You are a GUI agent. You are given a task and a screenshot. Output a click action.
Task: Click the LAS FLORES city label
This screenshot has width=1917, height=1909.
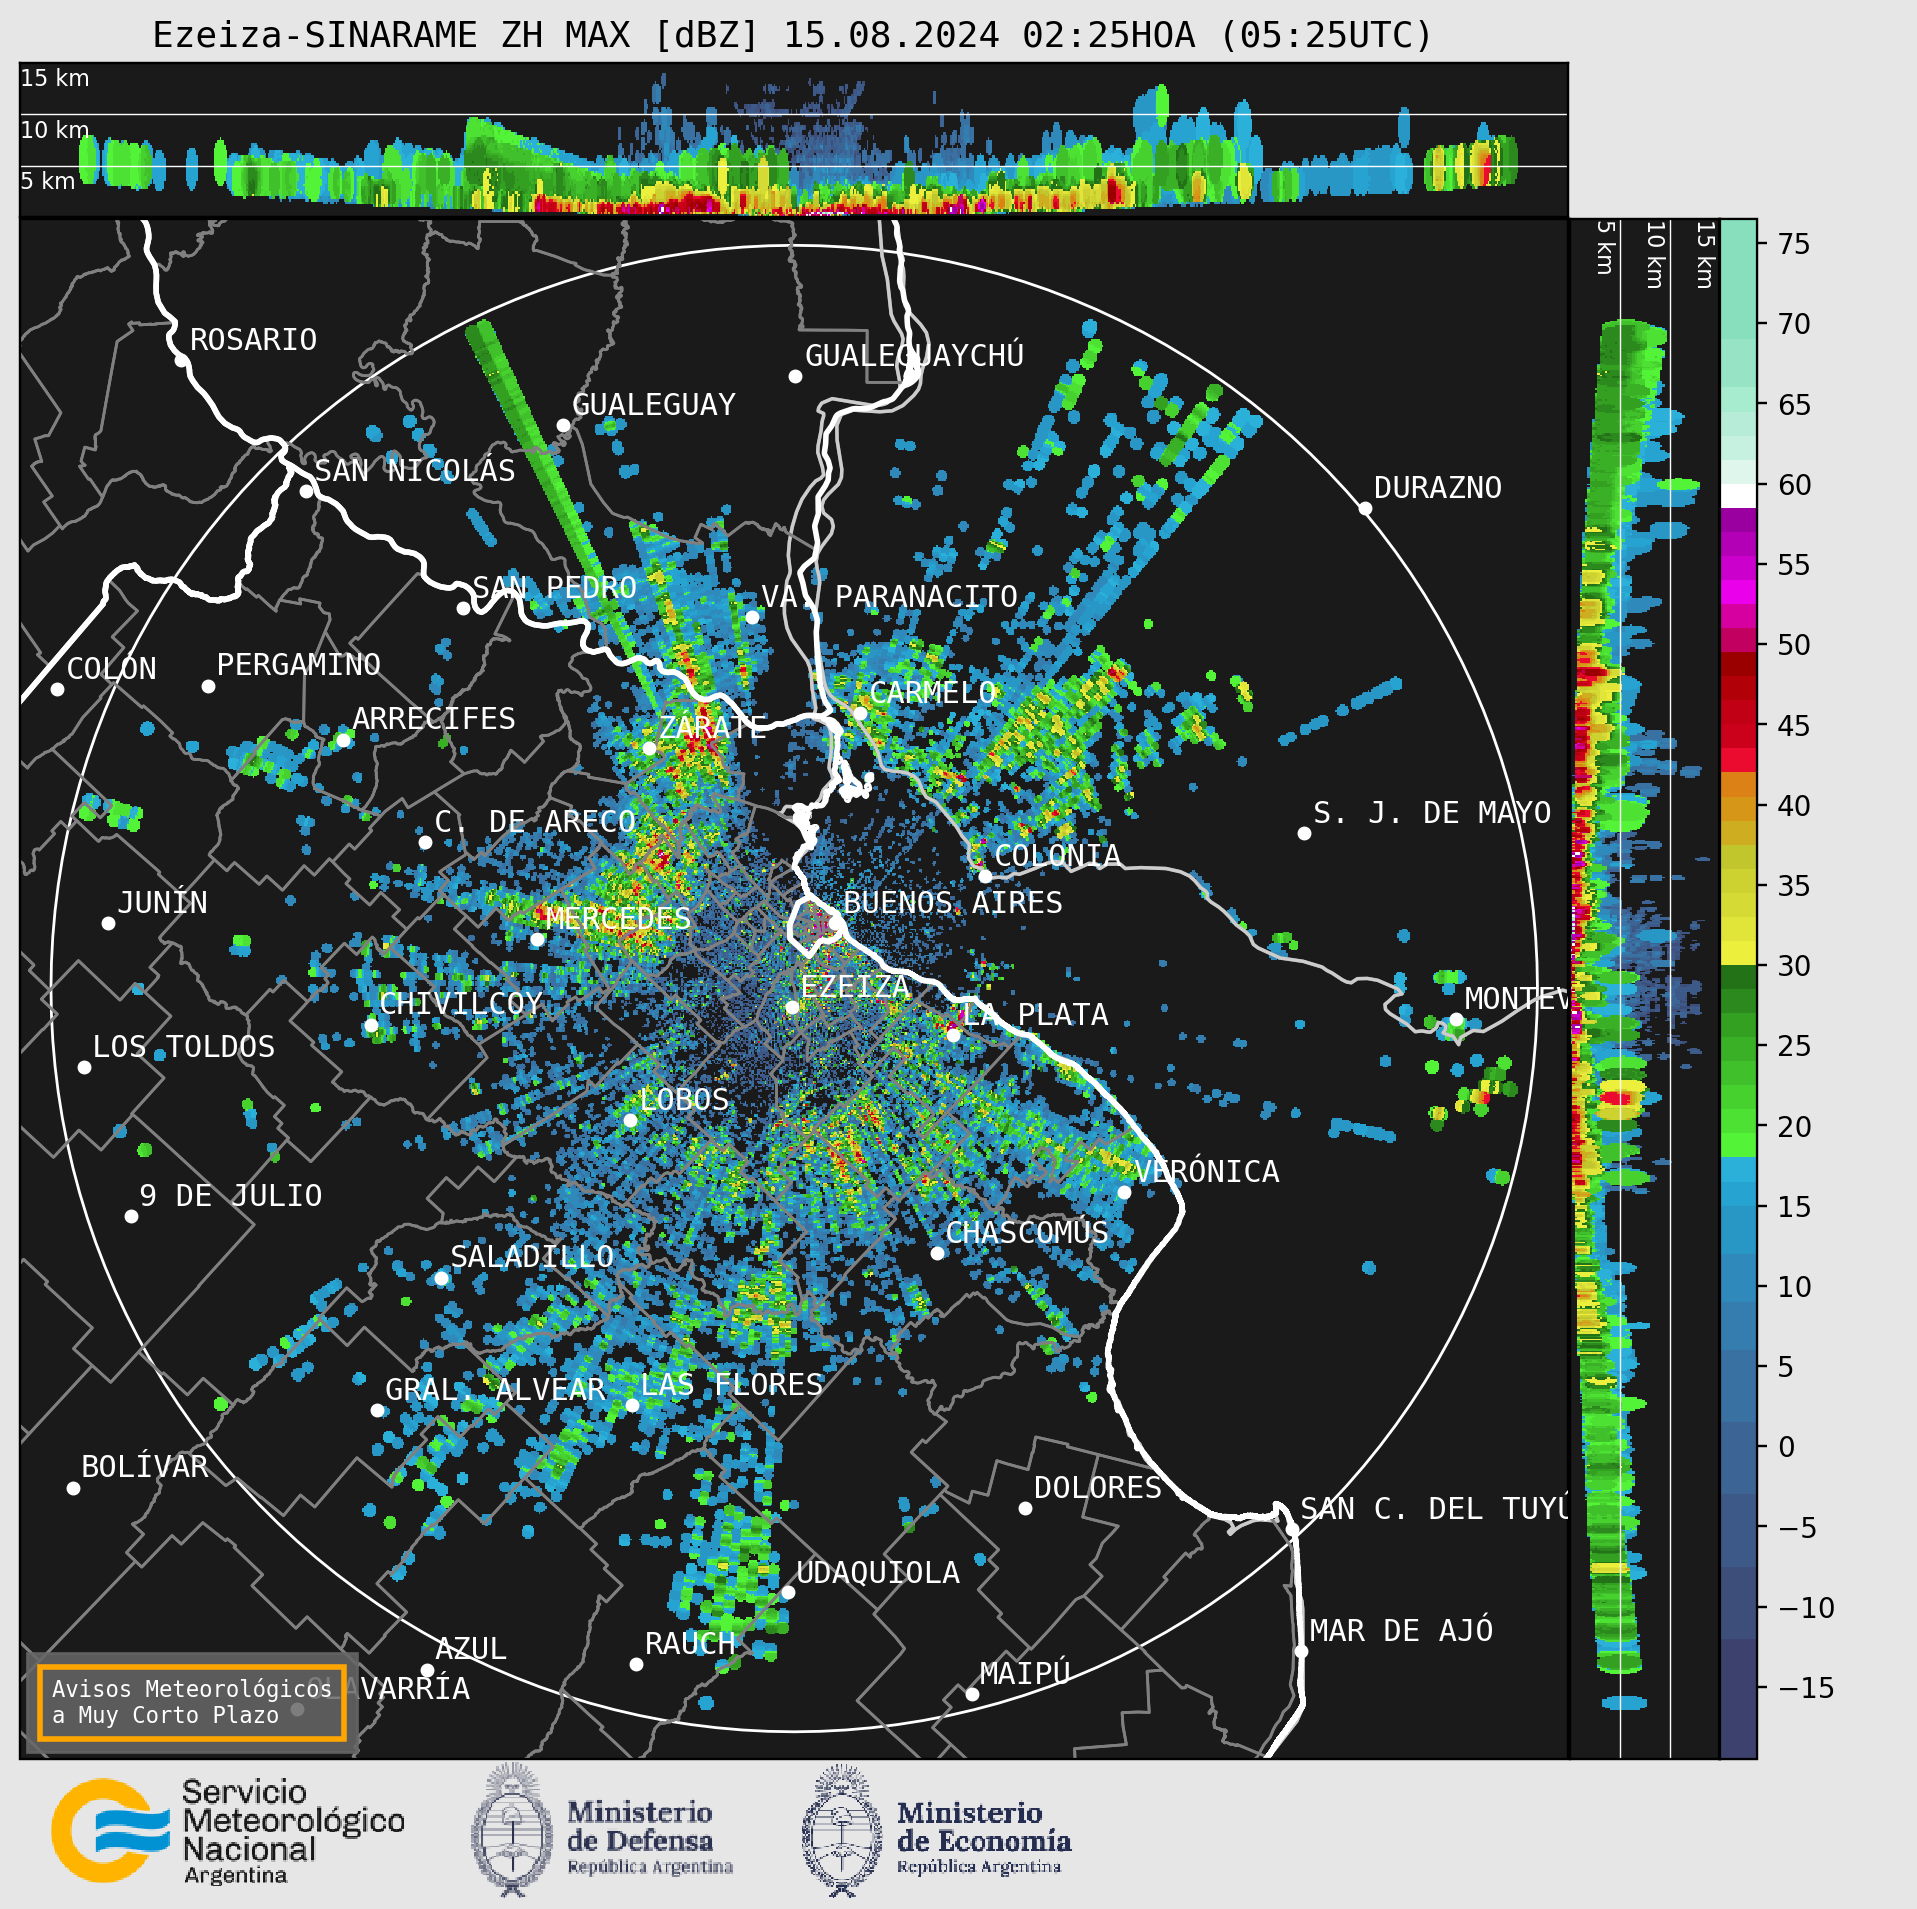click(731, 1385)
